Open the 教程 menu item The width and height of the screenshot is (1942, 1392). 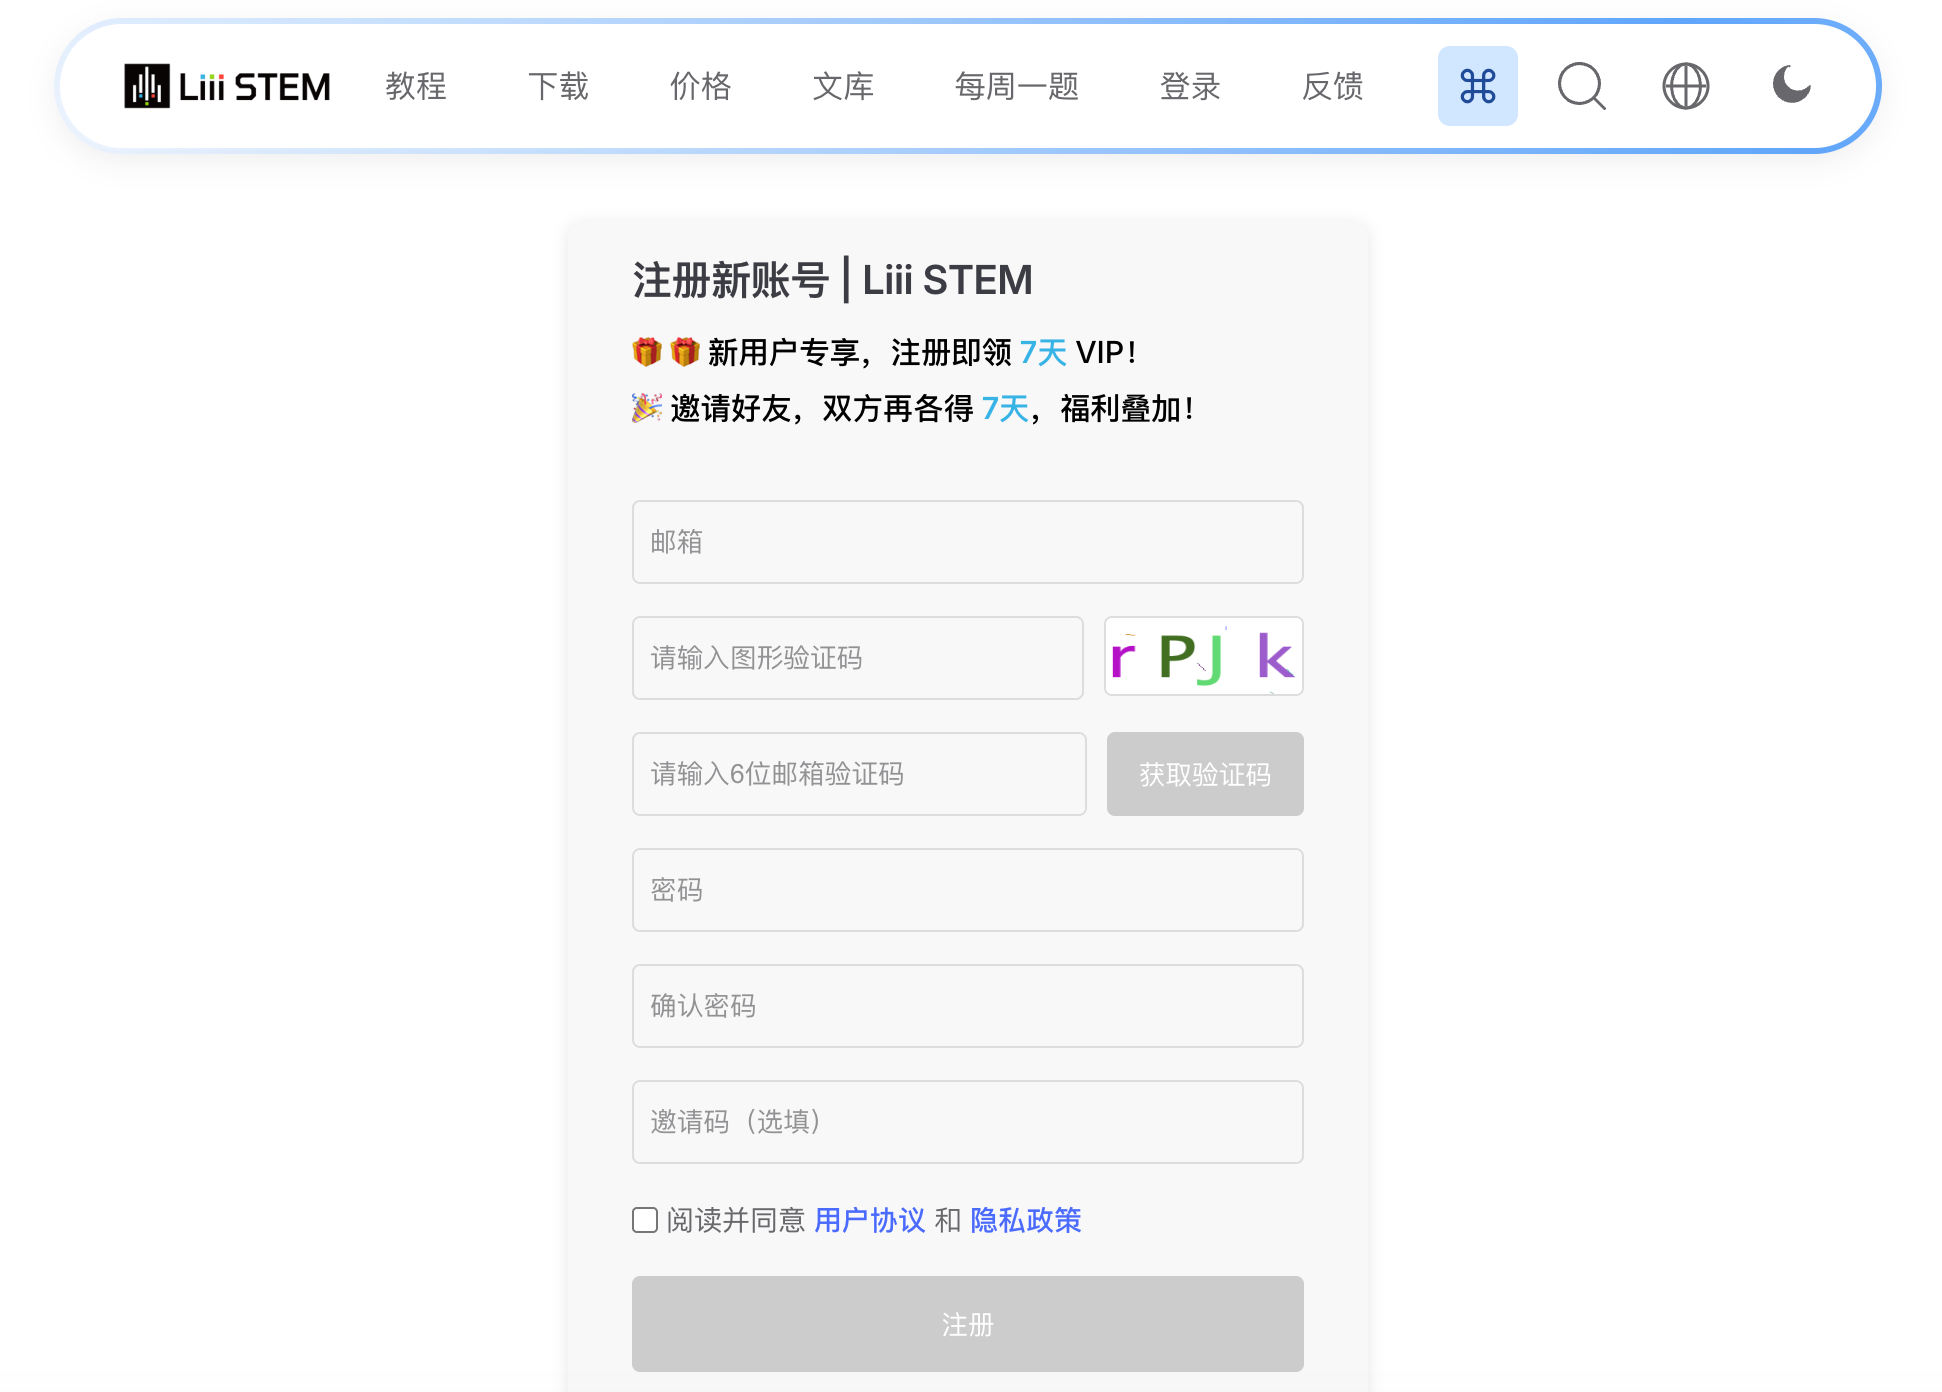coord(416,86)
